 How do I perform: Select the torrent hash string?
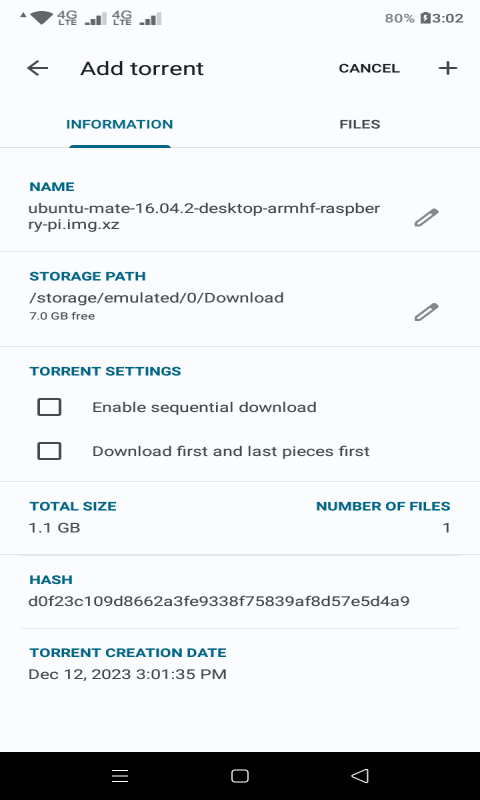(x=219, y=601)
